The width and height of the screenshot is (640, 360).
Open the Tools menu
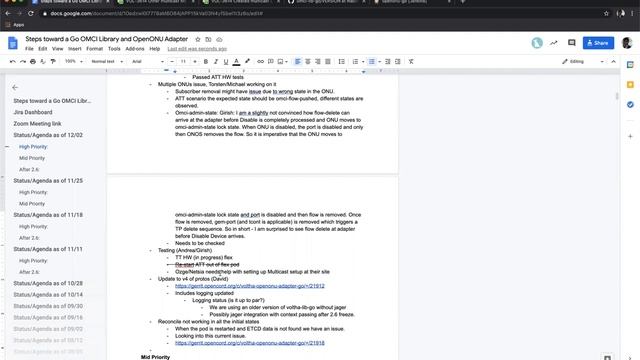click(x=114, y=49)
